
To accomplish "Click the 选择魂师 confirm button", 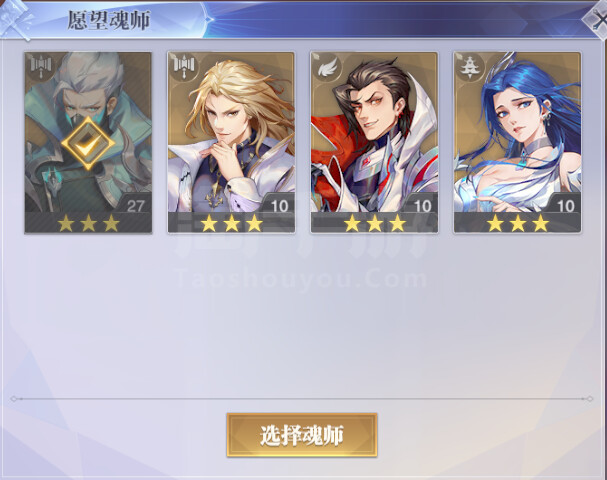I will click(302, 435).
